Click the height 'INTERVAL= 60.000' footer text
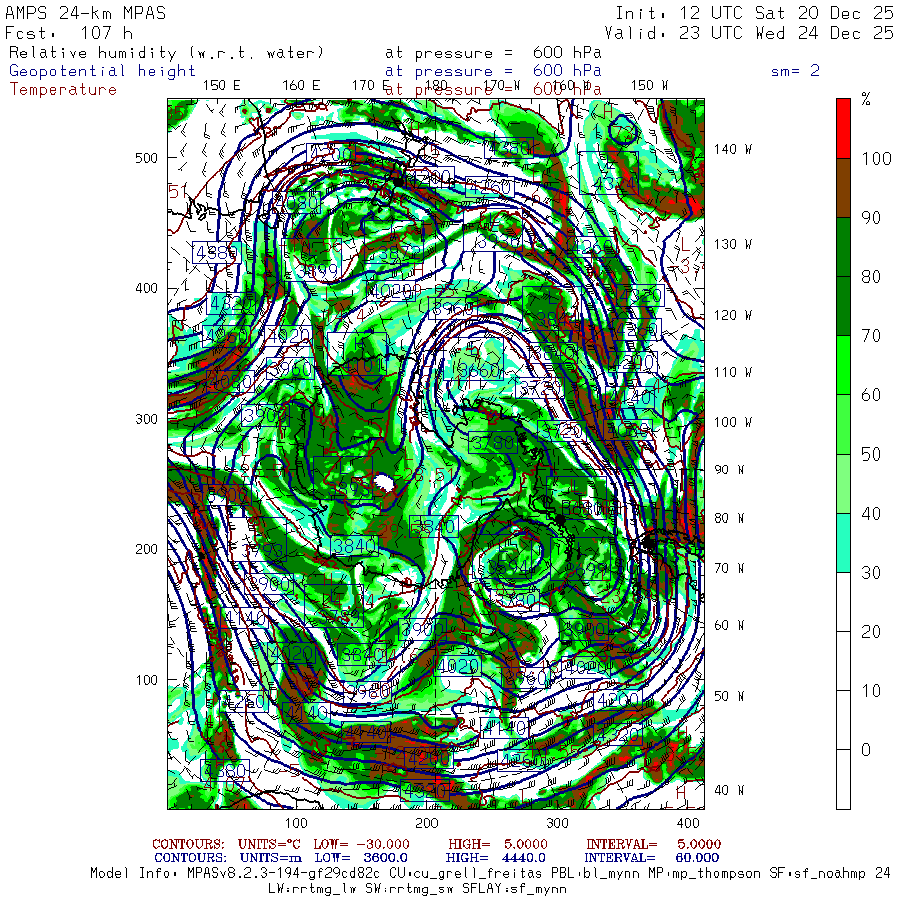 [x=653, y=858]
